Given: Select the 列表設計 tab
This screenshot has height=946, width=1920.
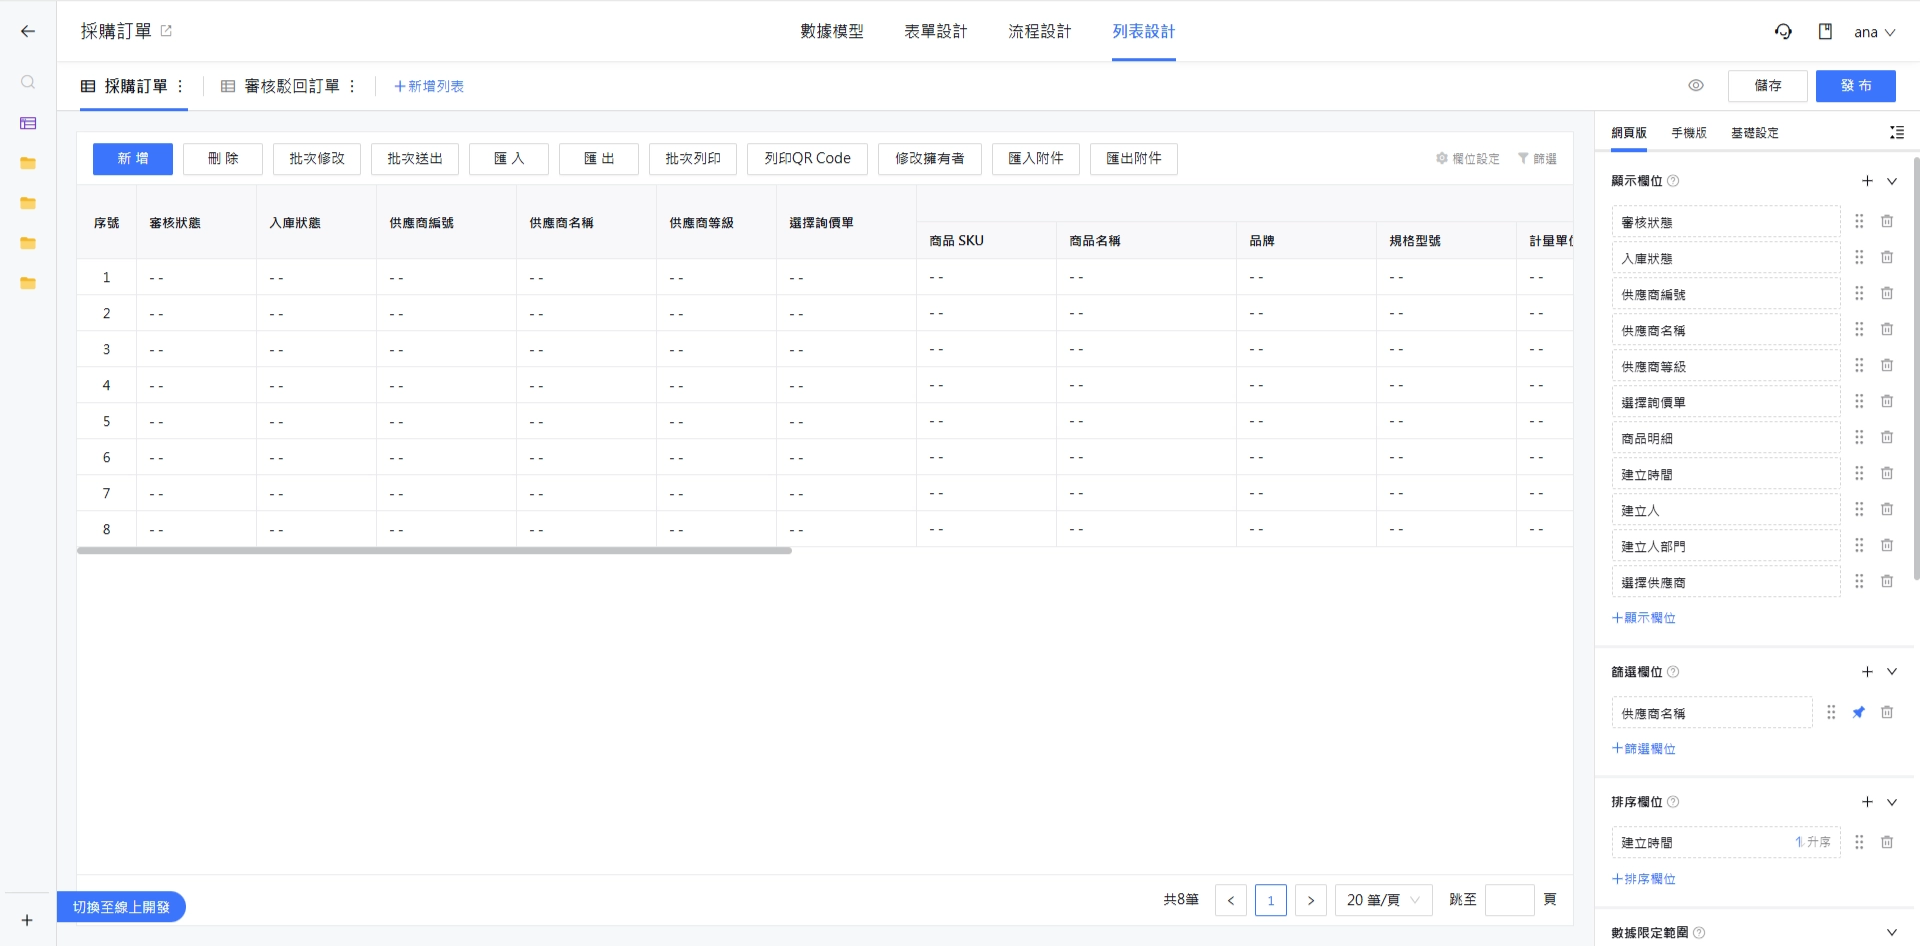Looking at the screenshot, I should [1144, 31].
